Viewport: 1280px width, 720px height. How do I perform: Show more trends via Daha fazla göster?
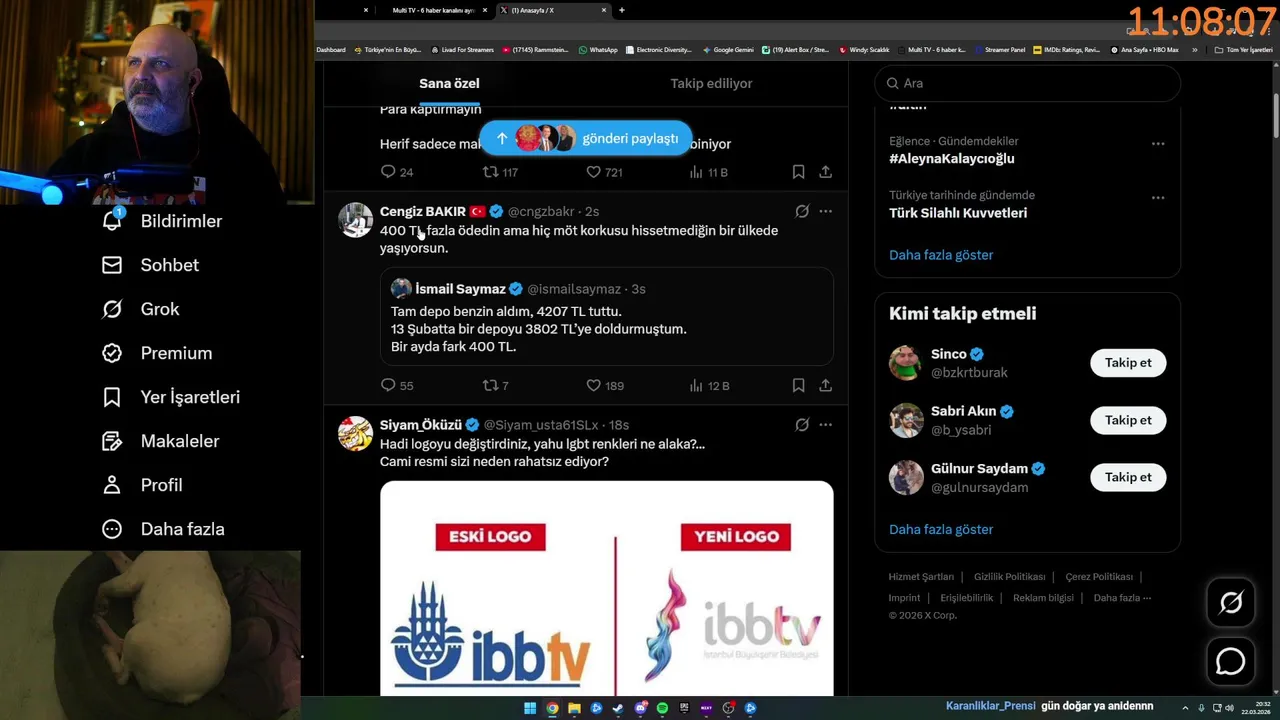[941, 255]
